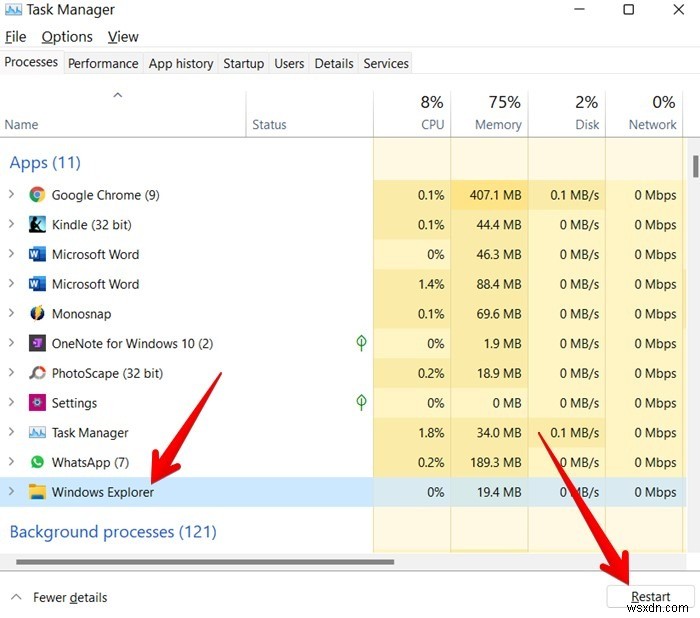
Task: Expand the Monosnap process entry
Action: (x=11, y=313)
